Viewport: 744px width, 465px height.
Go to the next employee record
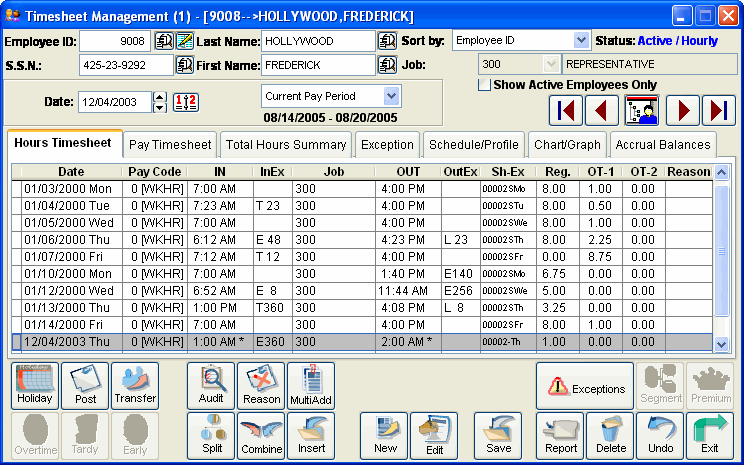click(x=683, y=111)
